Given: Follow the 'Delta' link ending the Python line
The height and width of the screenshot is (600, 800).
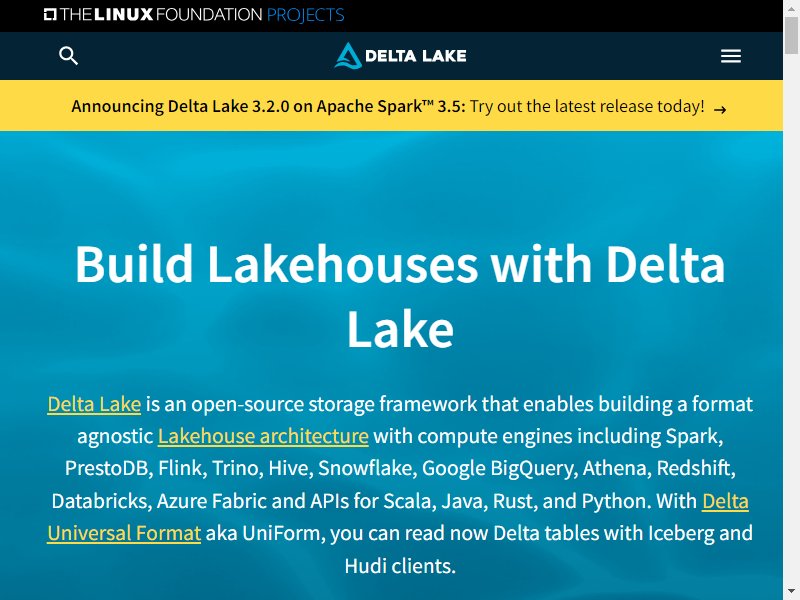Looking at the screenshot, I should pyautogui.click(x=725, y=501).
